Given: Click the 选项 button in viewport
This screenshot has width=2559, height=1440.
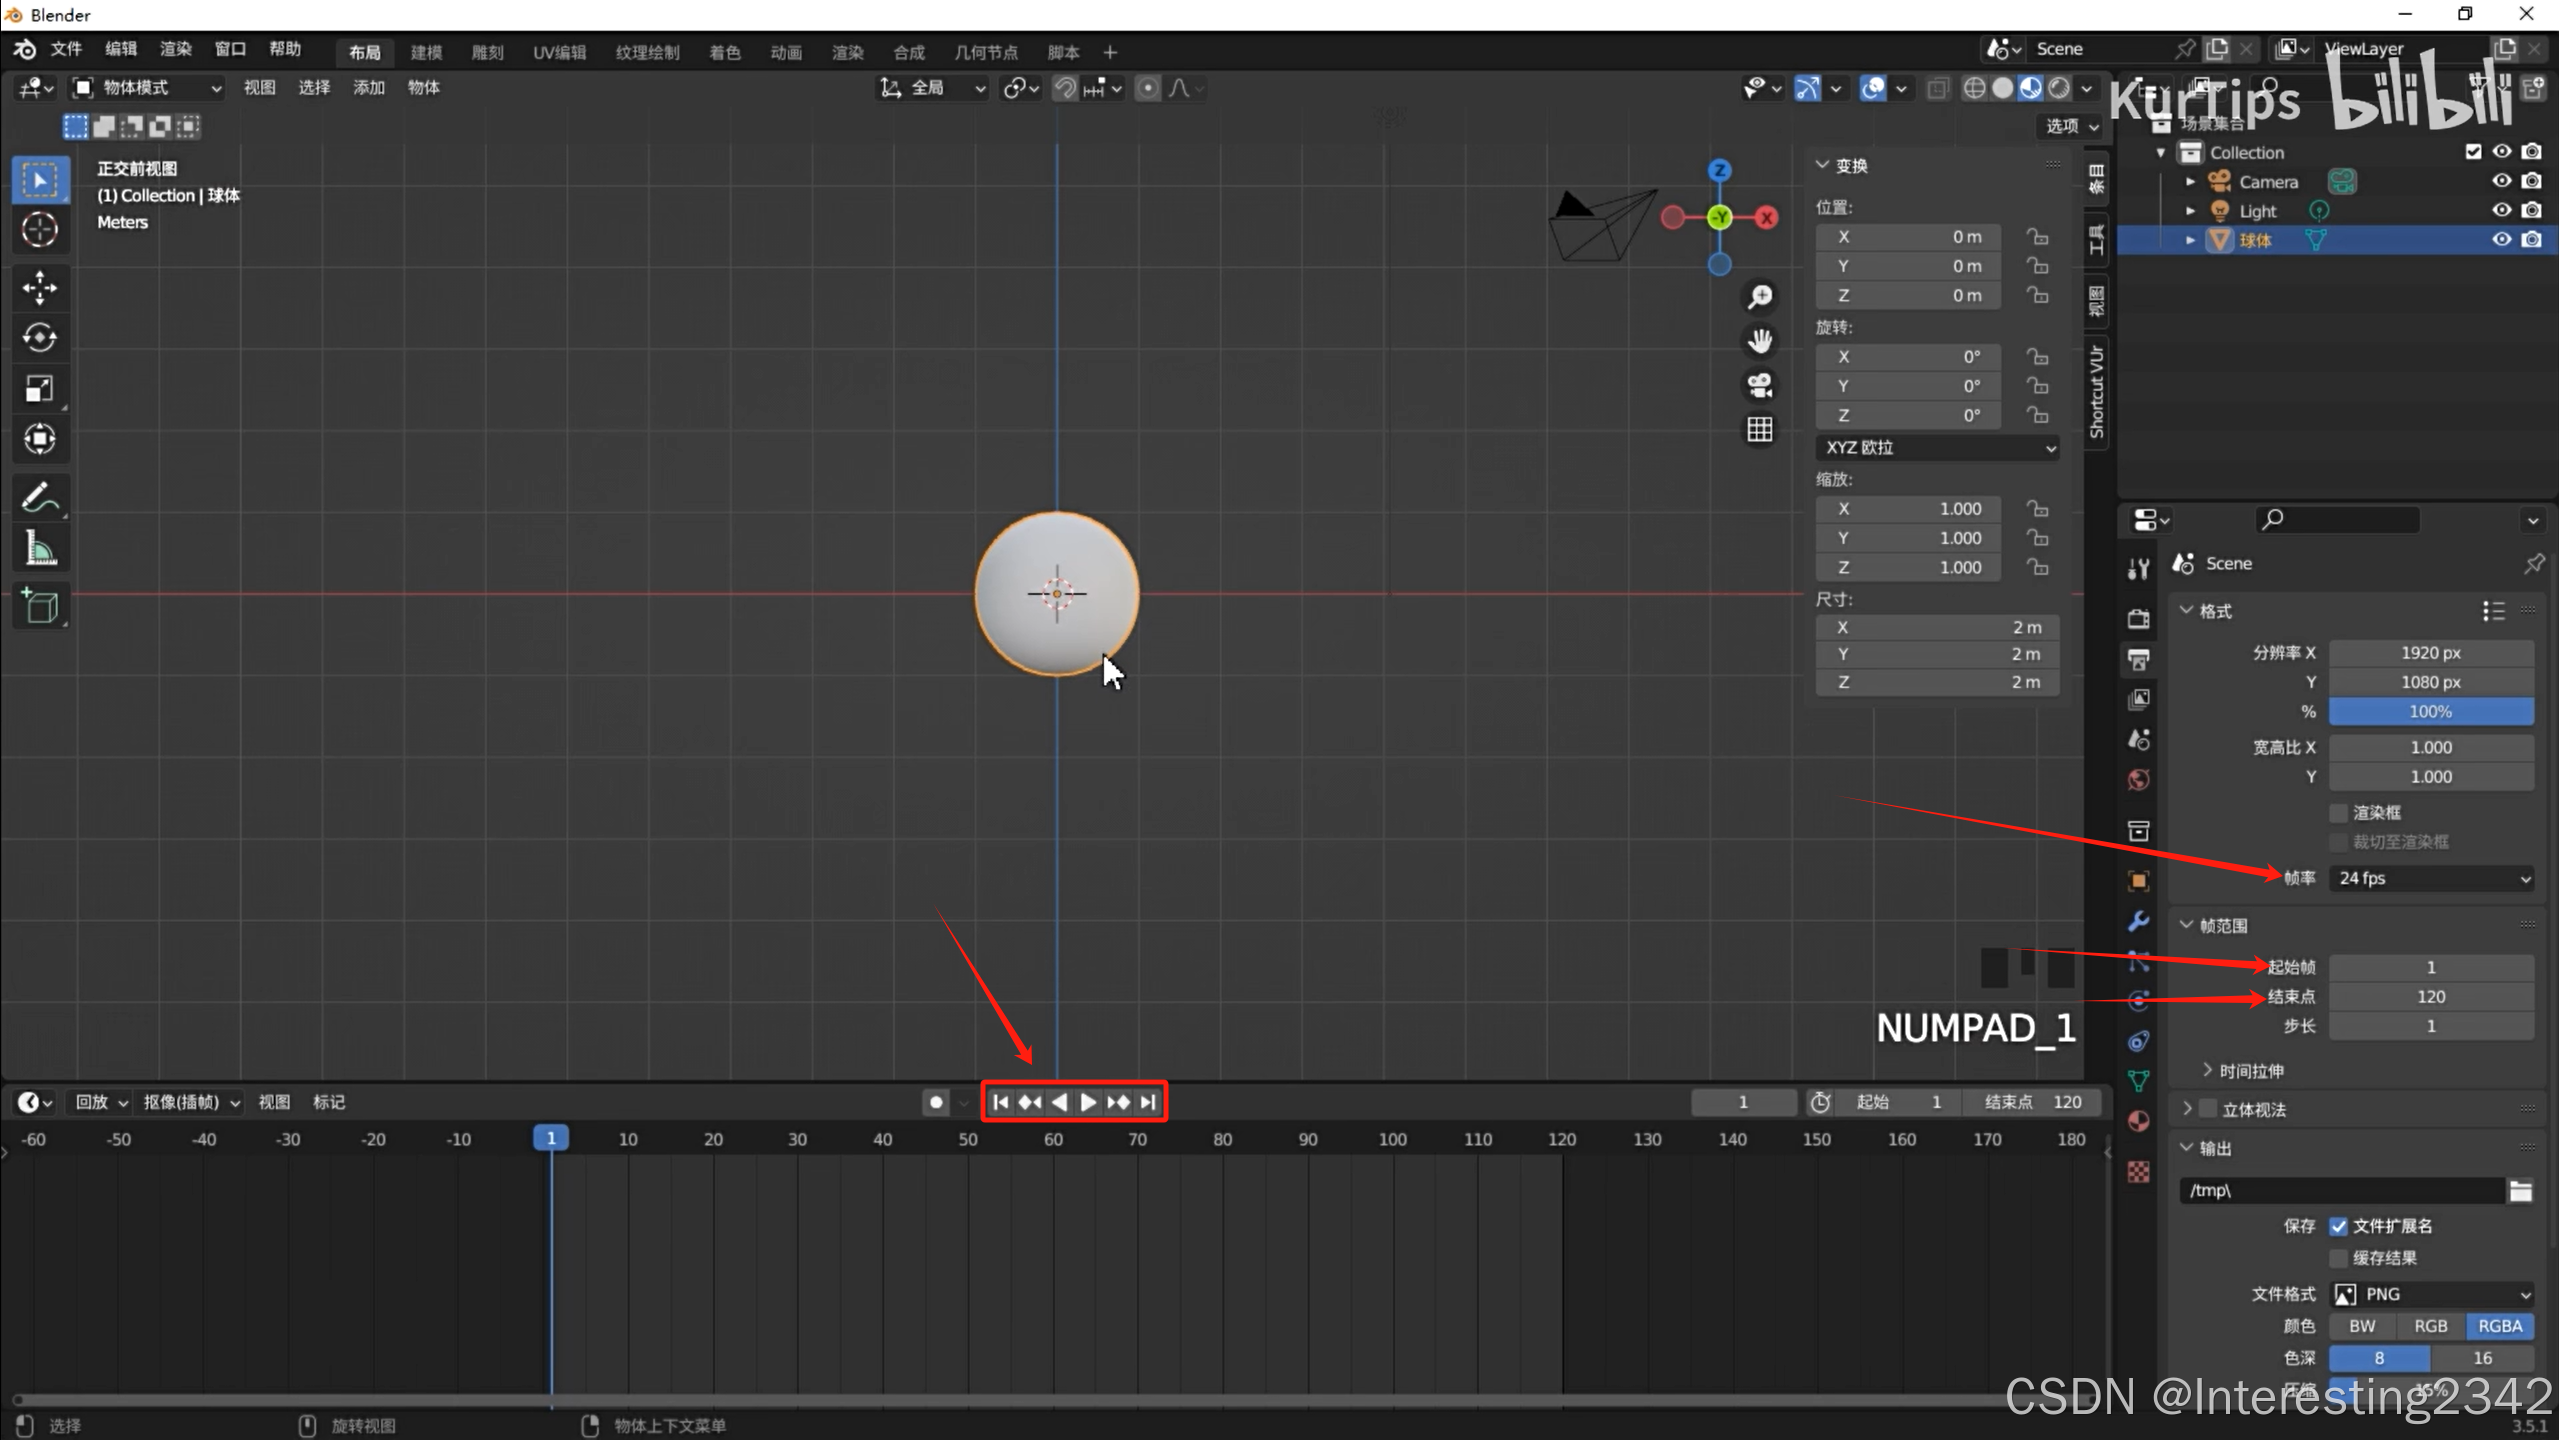Looking at the screenshot, I should pyautogui.click(x=2070, y=126).
